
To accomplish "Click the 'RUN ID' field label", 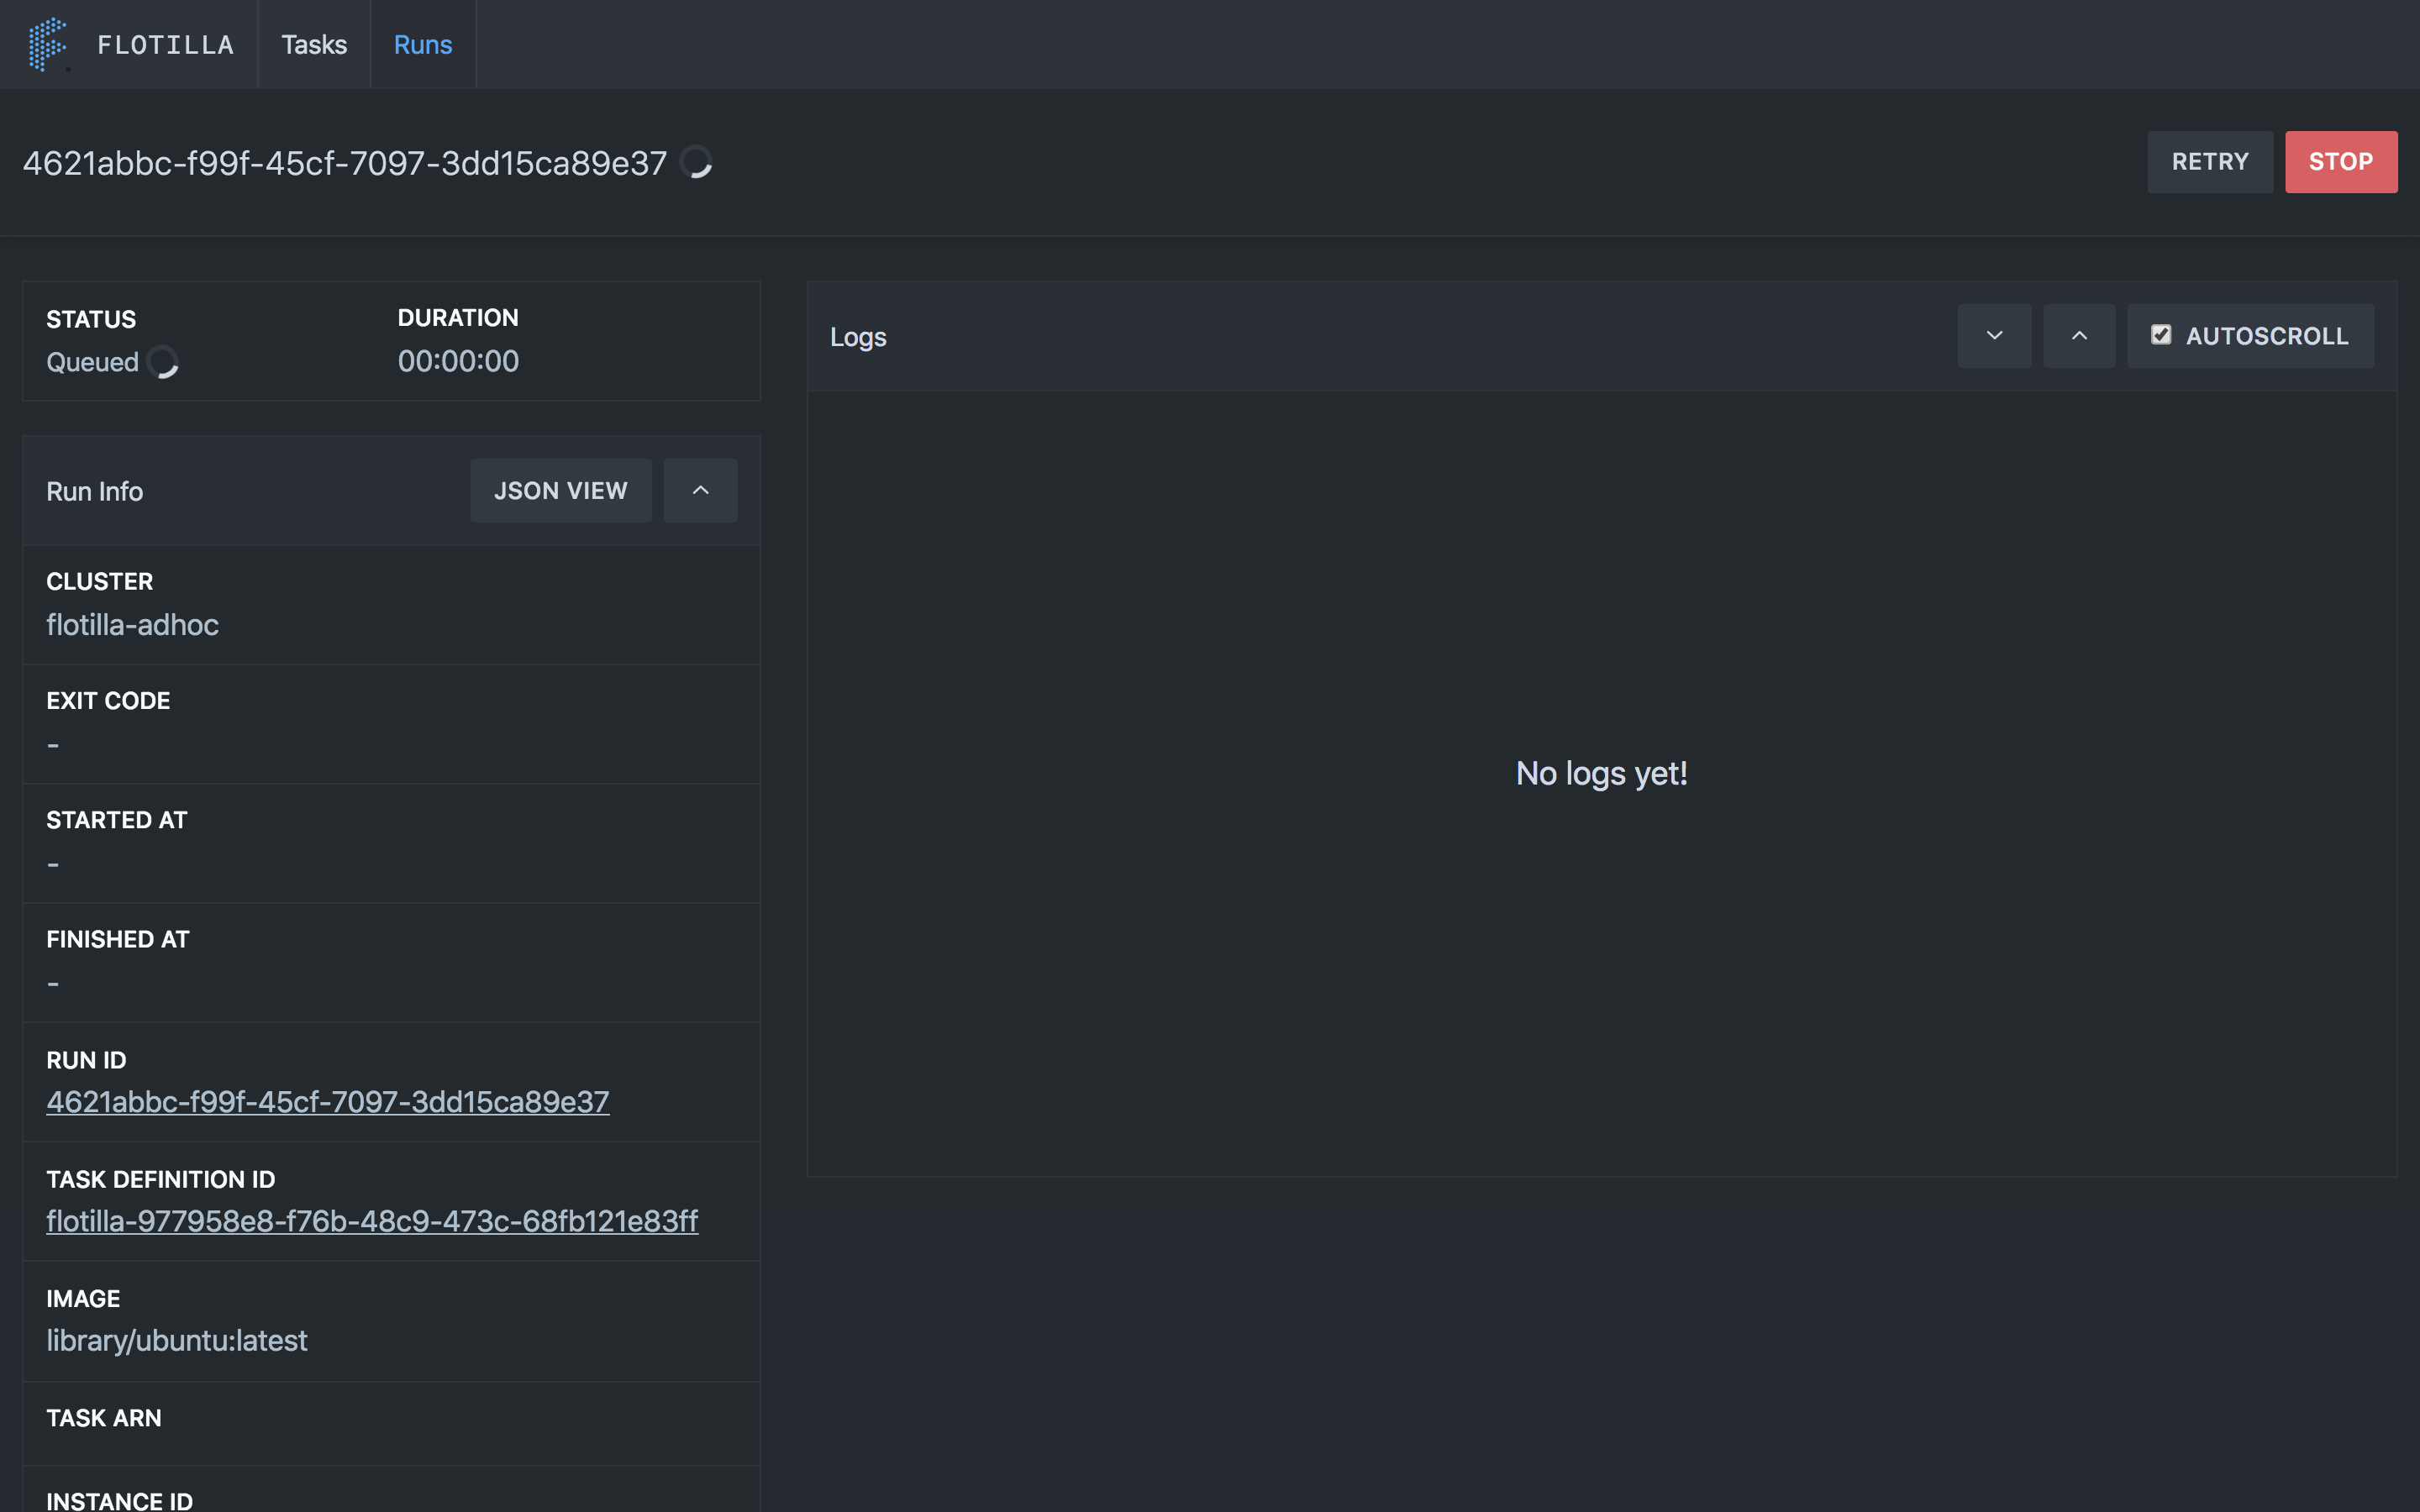I will [86, 1060].
